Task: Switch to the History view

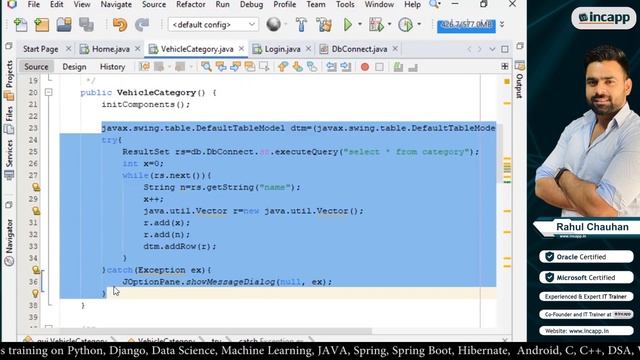Action: (x=112, y=67)
